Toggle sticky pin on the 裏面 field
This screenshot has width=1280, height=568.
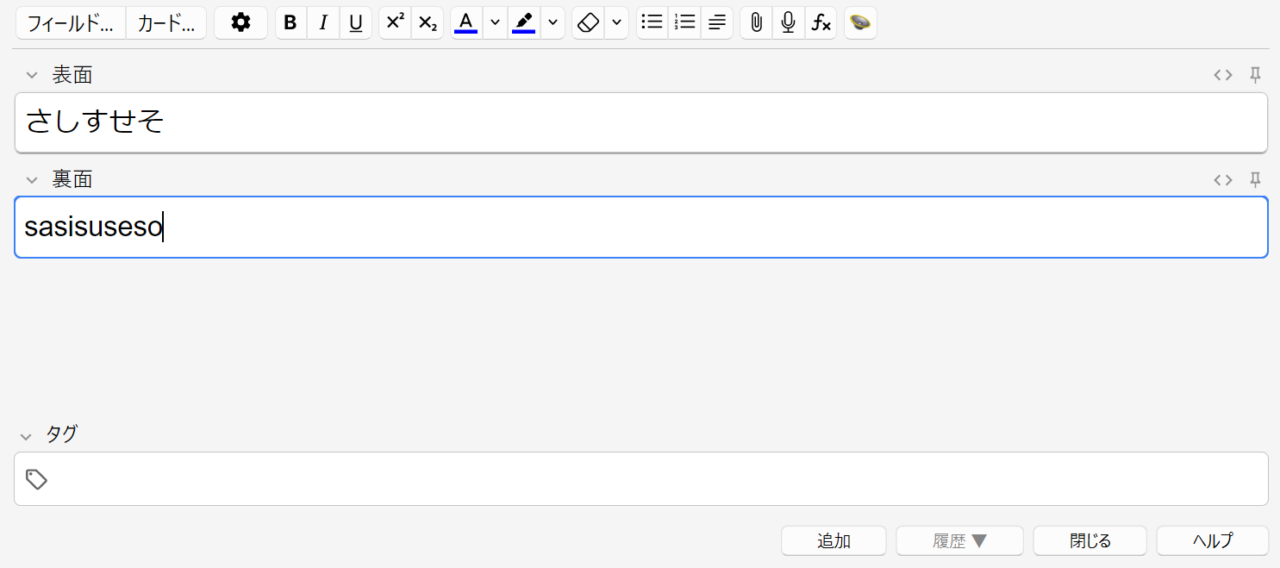[x=1255, y=180]
